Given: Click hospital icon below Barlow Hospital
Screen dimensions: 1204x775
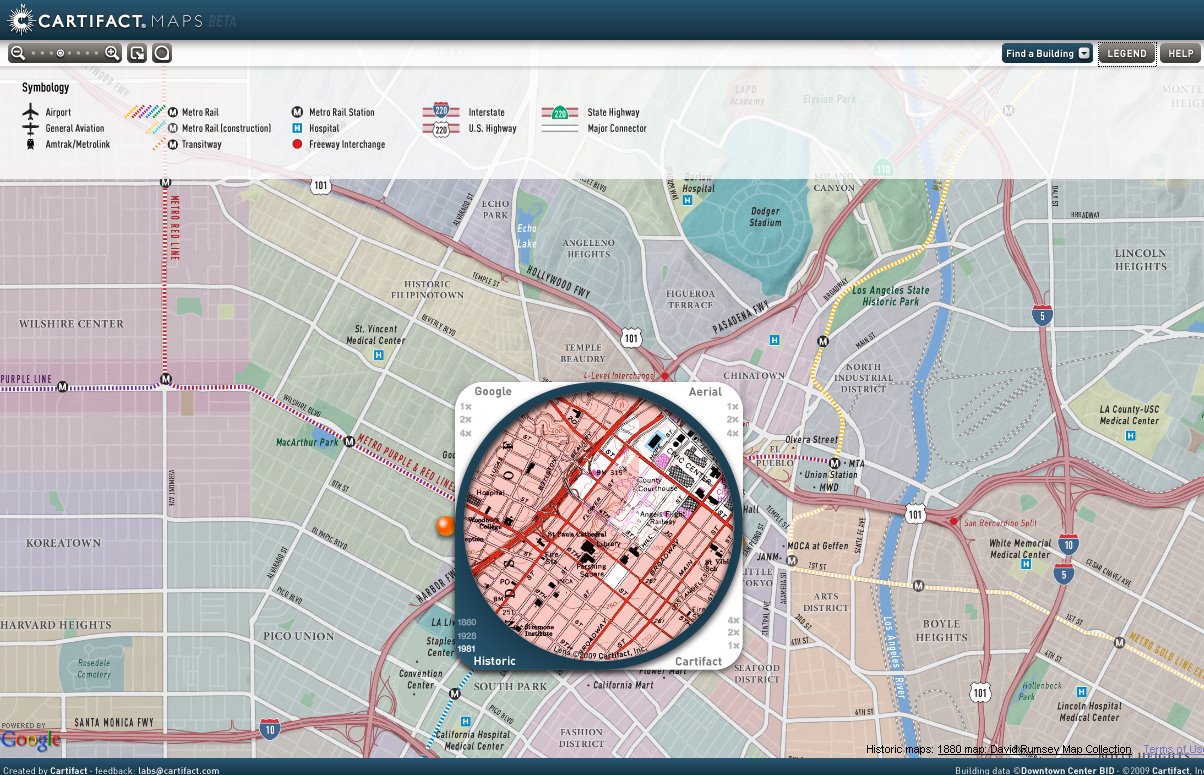Looking at the screenshot, I should coord(688,200).
